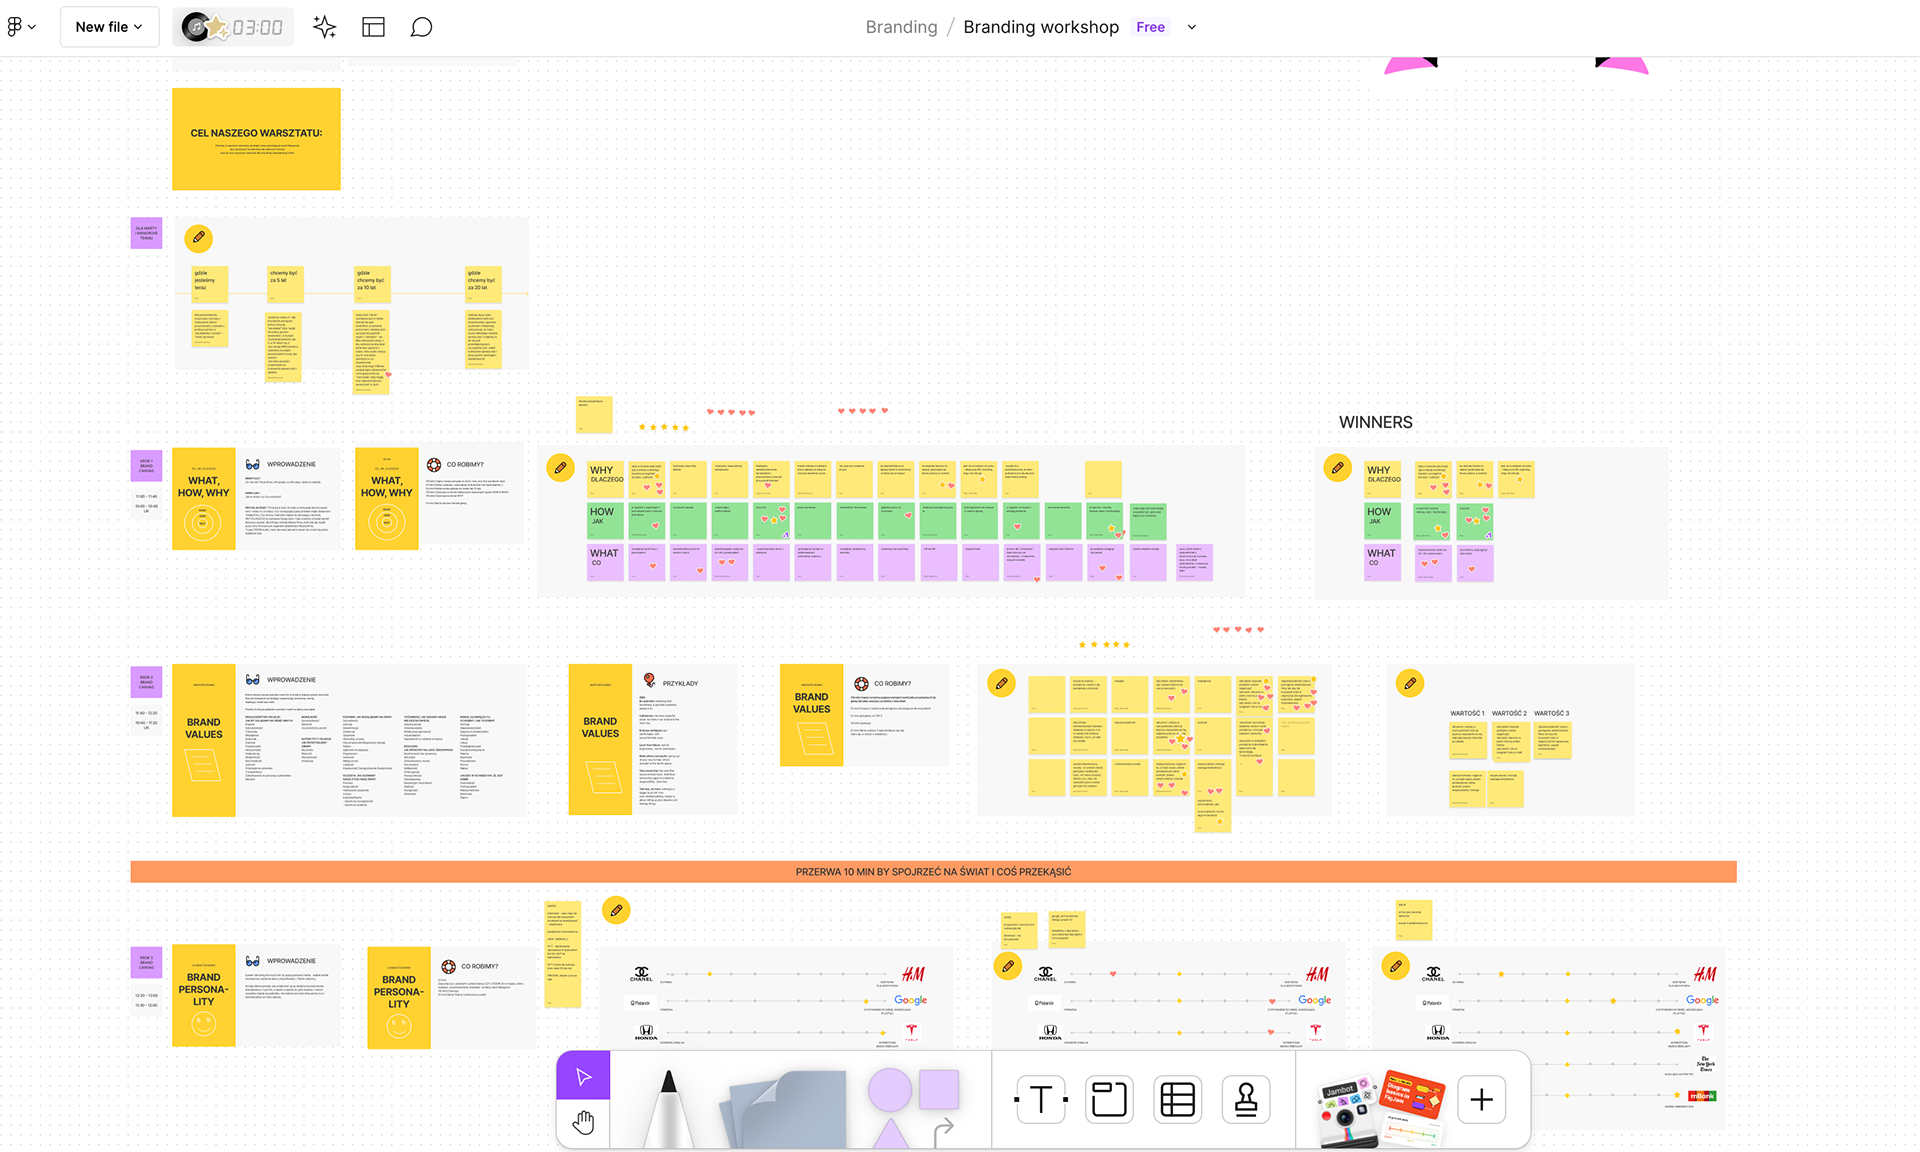
Task: Open the Figma main menu dropdown
Action: 21,27
